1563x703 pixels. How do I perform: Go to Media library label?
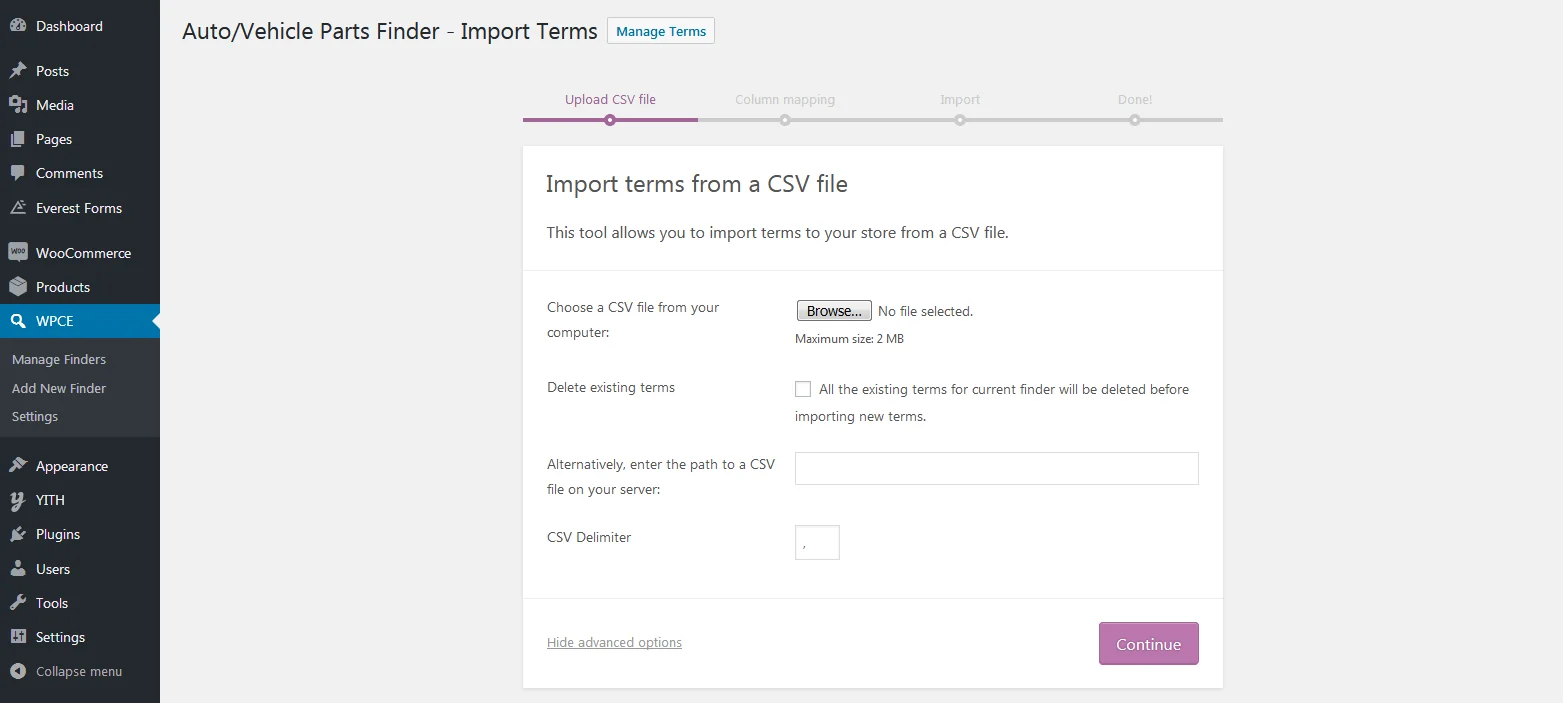[x=55, y=105]
